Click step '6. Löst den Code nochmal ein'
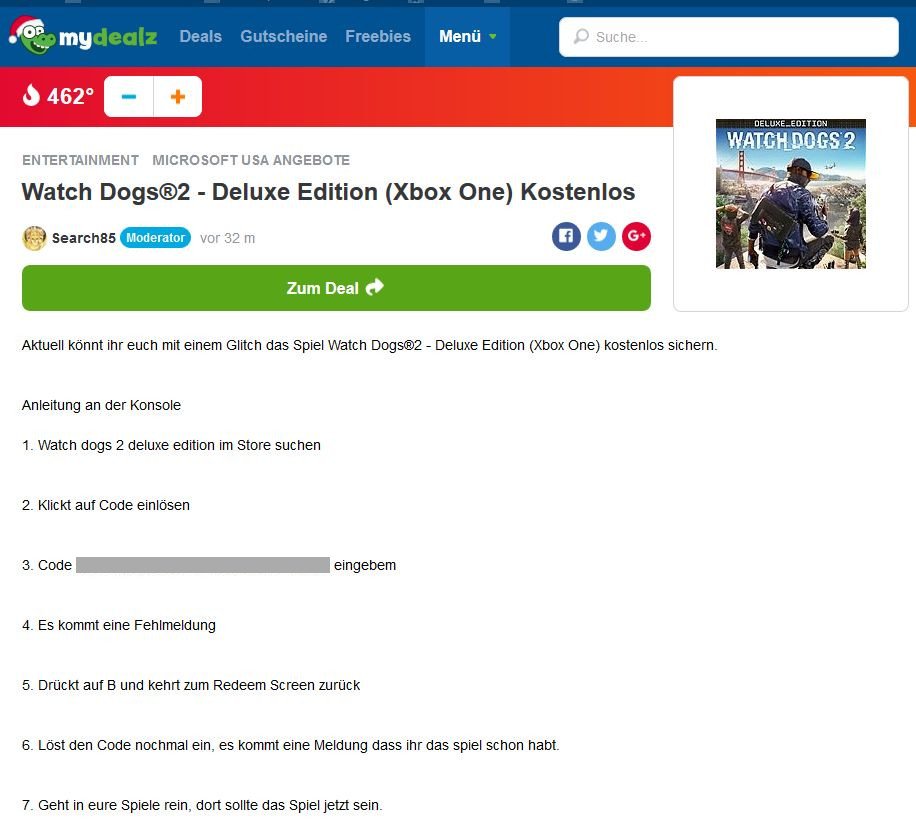This screenshot has height=831, width=916. 291,745
